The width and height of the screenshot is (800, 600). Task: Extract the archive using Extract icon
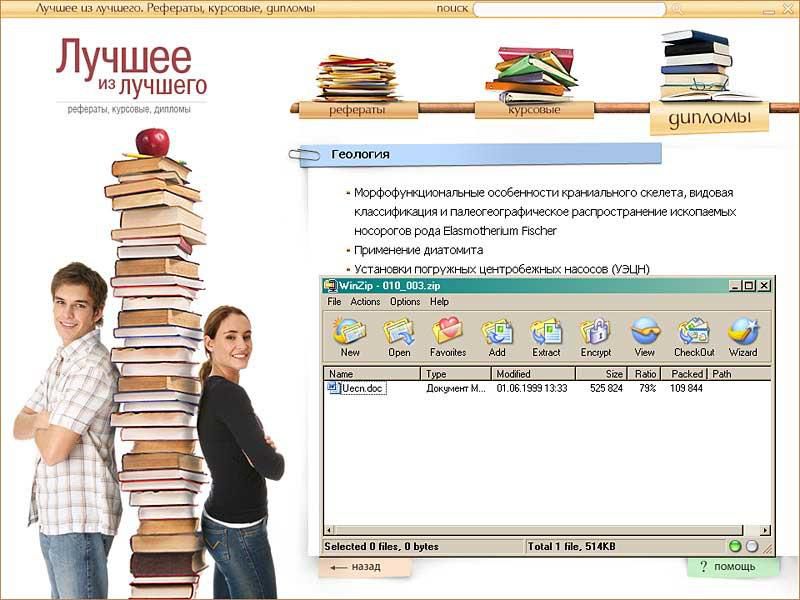[x=546, y=334]
